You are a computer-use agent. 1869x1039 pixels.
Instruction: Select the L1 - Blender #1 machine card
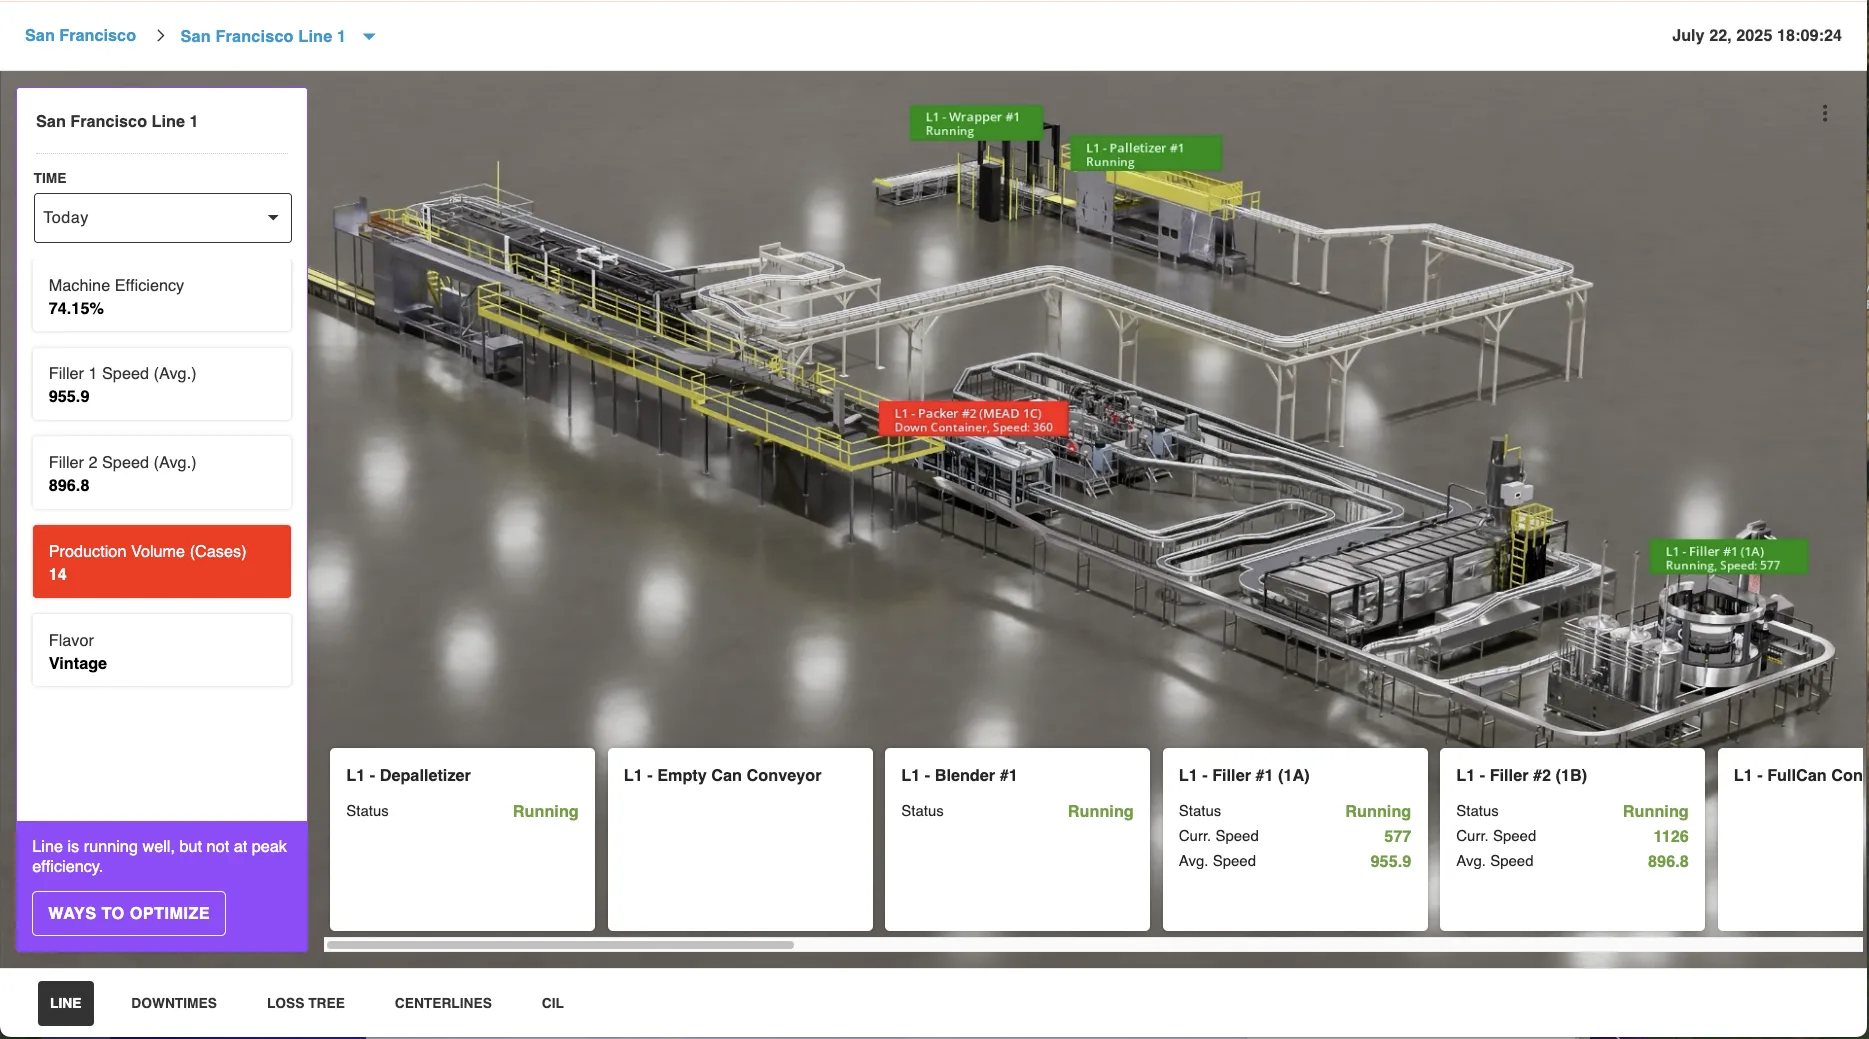tap(1017, 840)
